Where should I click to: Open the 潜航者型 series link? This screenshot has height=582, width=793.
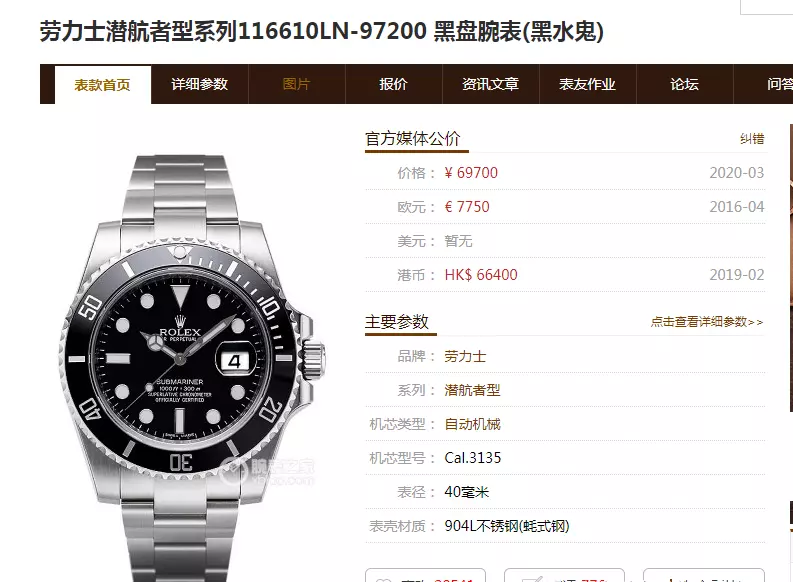pos(472,390)
